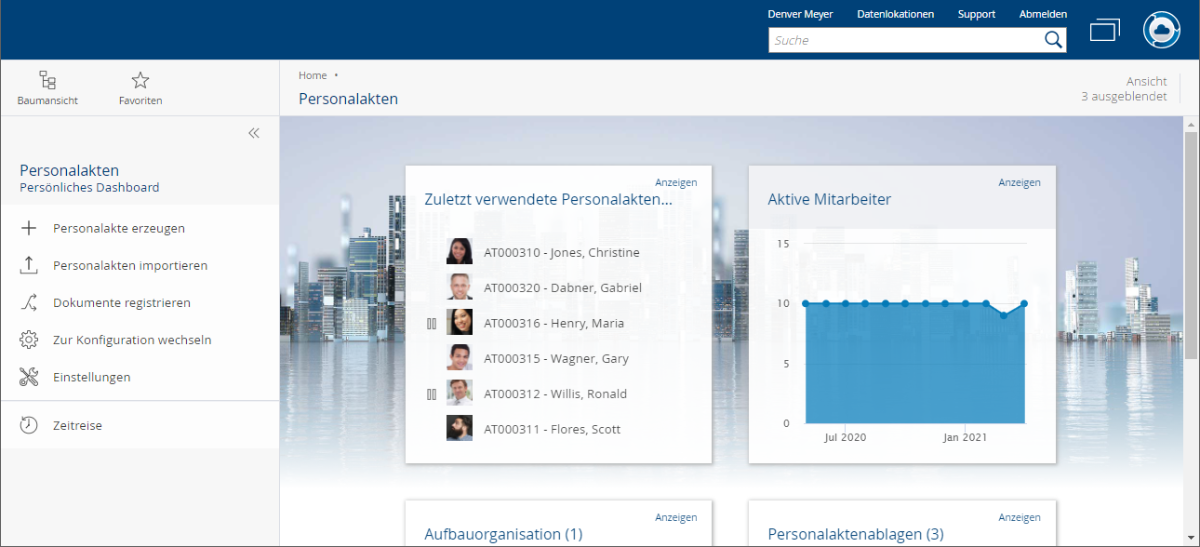The image size is (1200, 547).
Task: Click the Suche search input field
Action: 905,40
